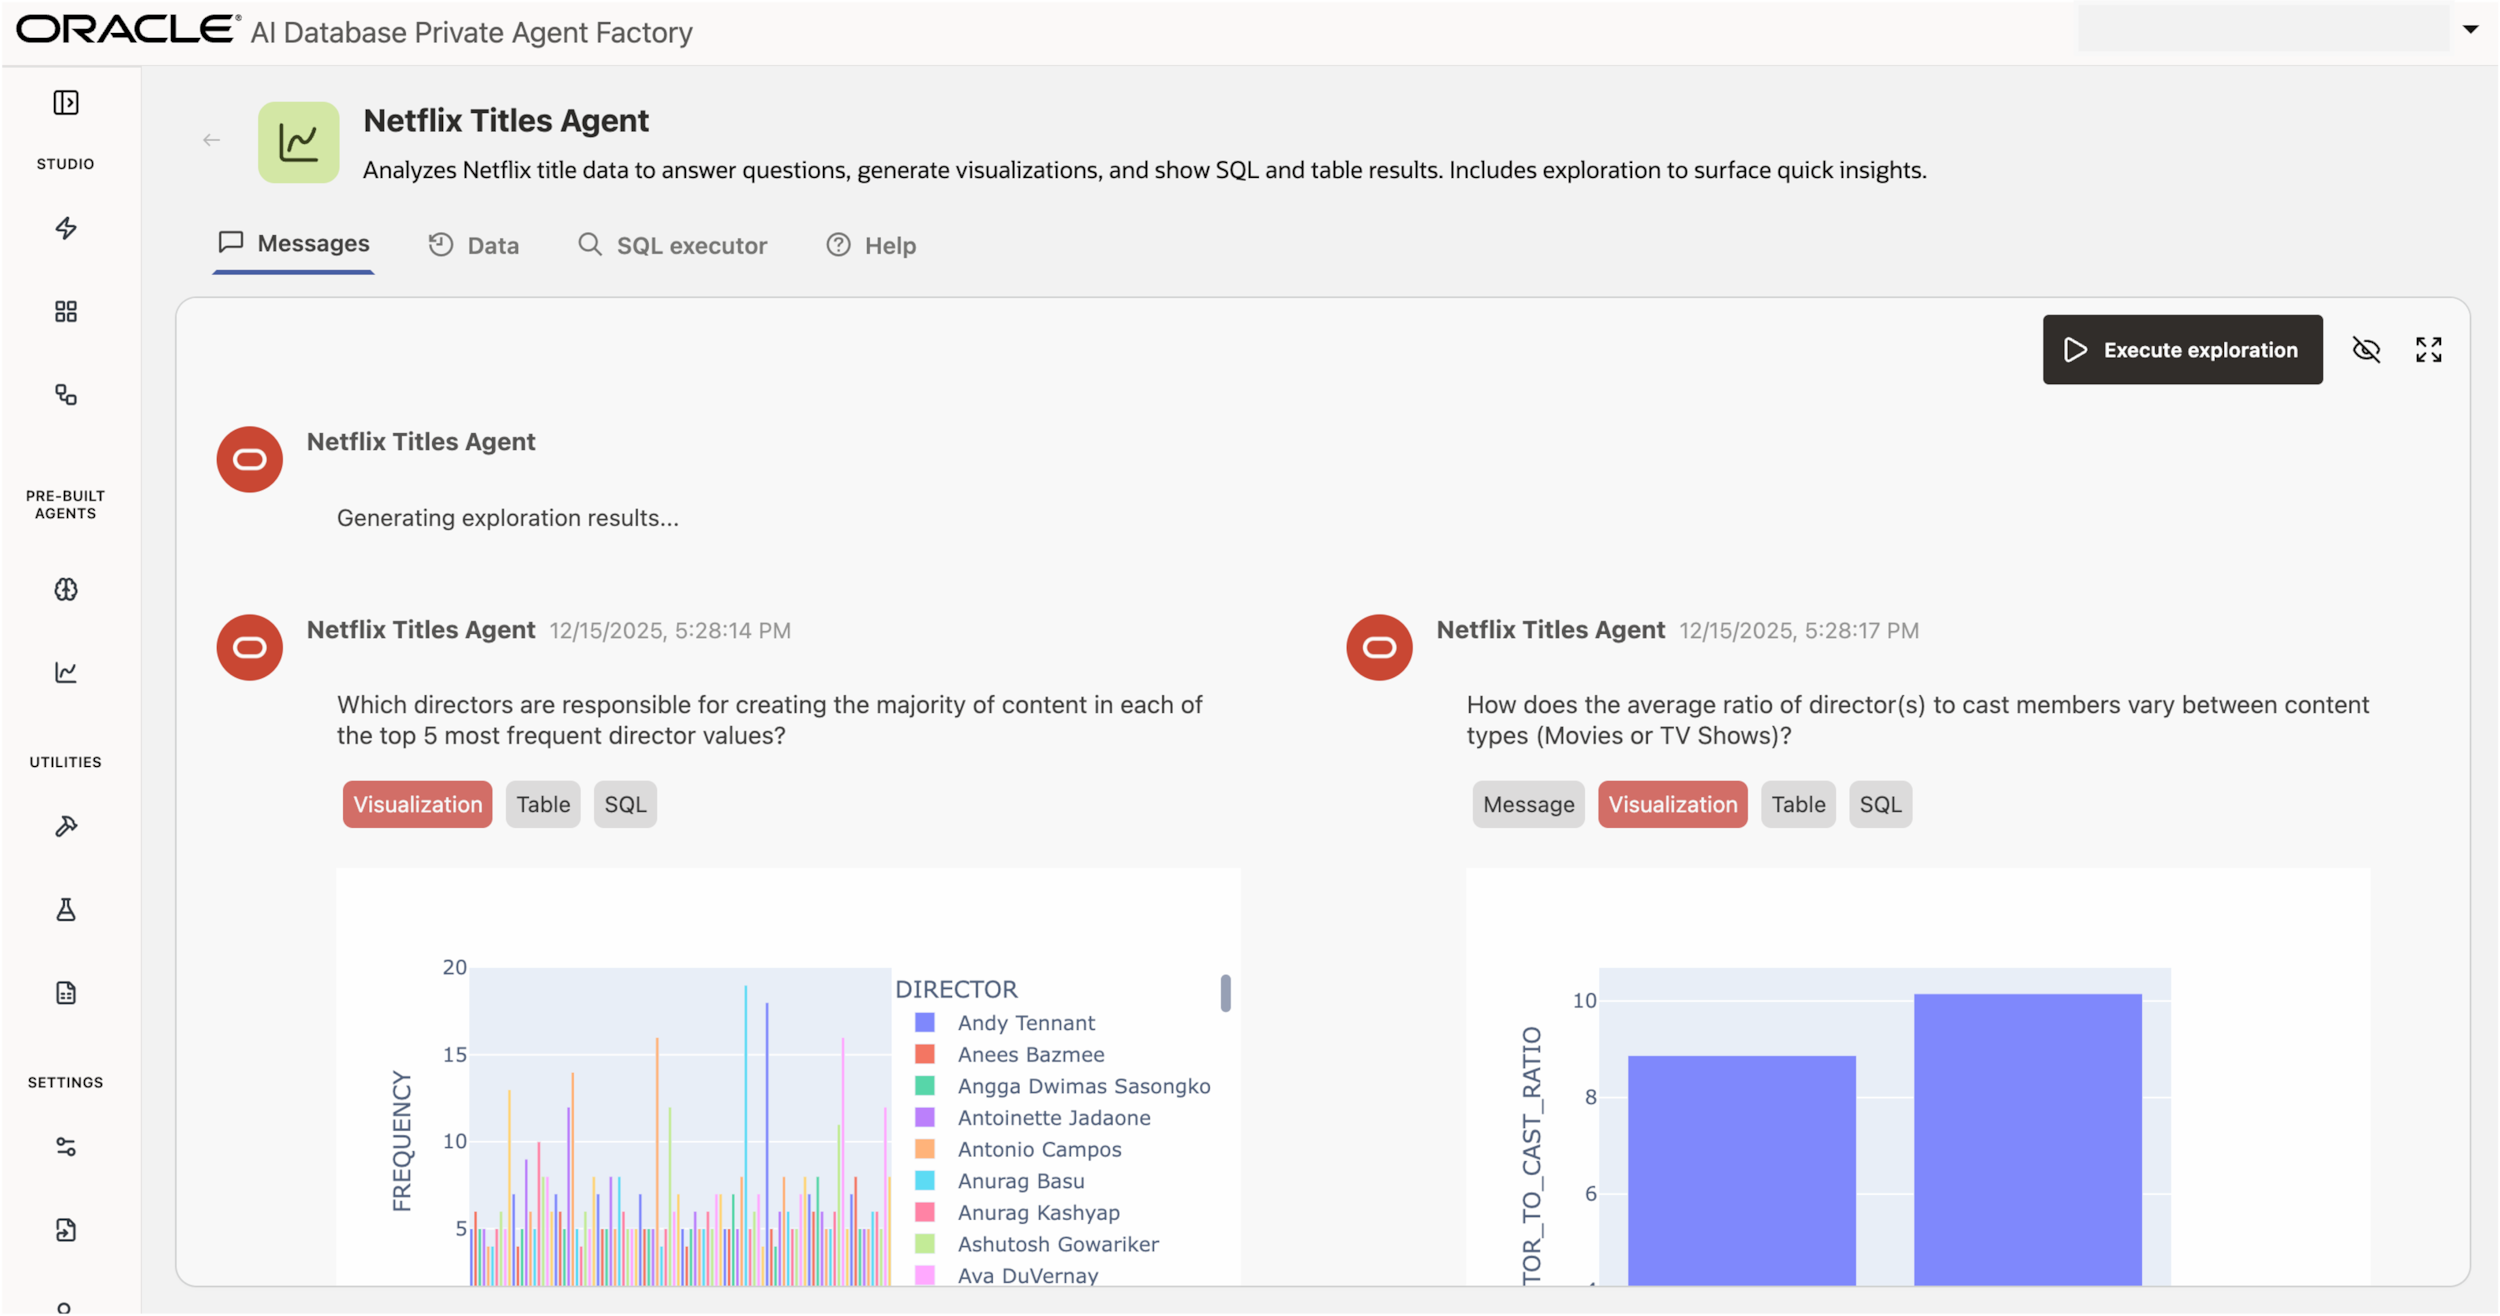
Task: Go back using the left arrow
Action: tap(211, 140)
